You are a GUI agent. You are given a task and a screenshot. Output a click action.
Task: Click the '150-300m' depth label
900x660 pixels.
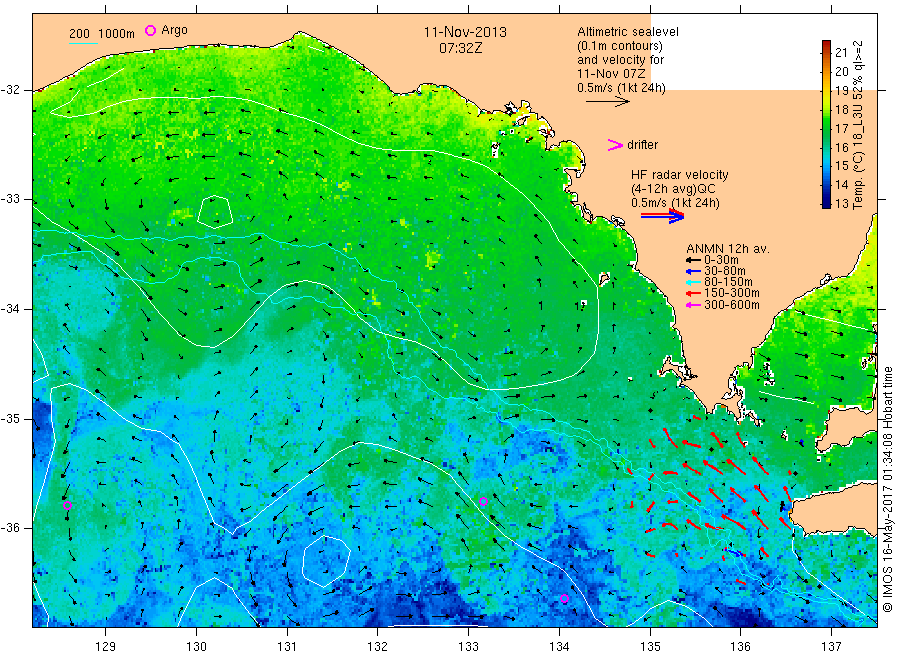pyautogui.click(x=732, y=293)
